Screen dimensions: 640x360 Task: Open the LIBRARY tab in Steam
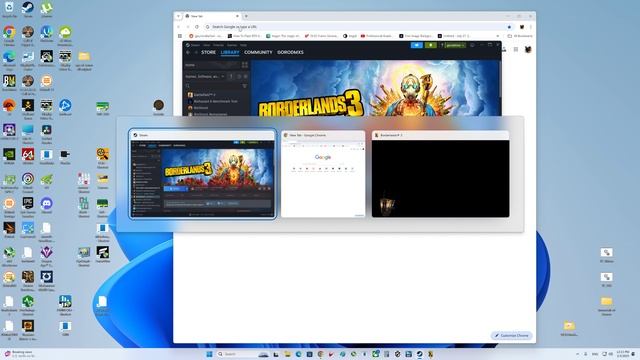tap(230, 52)
